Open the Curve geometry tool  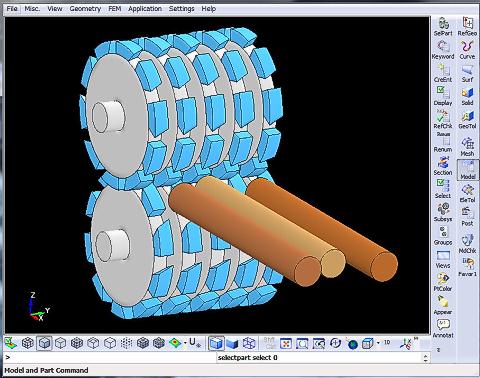467,50
